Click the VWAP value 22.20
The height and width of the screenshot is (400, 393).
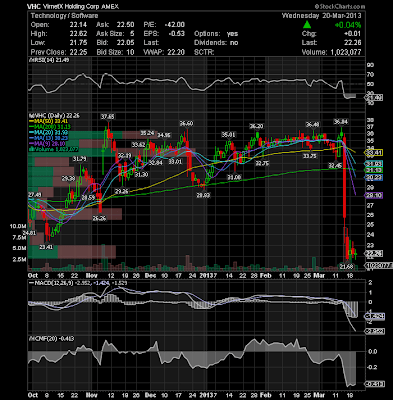175,52
